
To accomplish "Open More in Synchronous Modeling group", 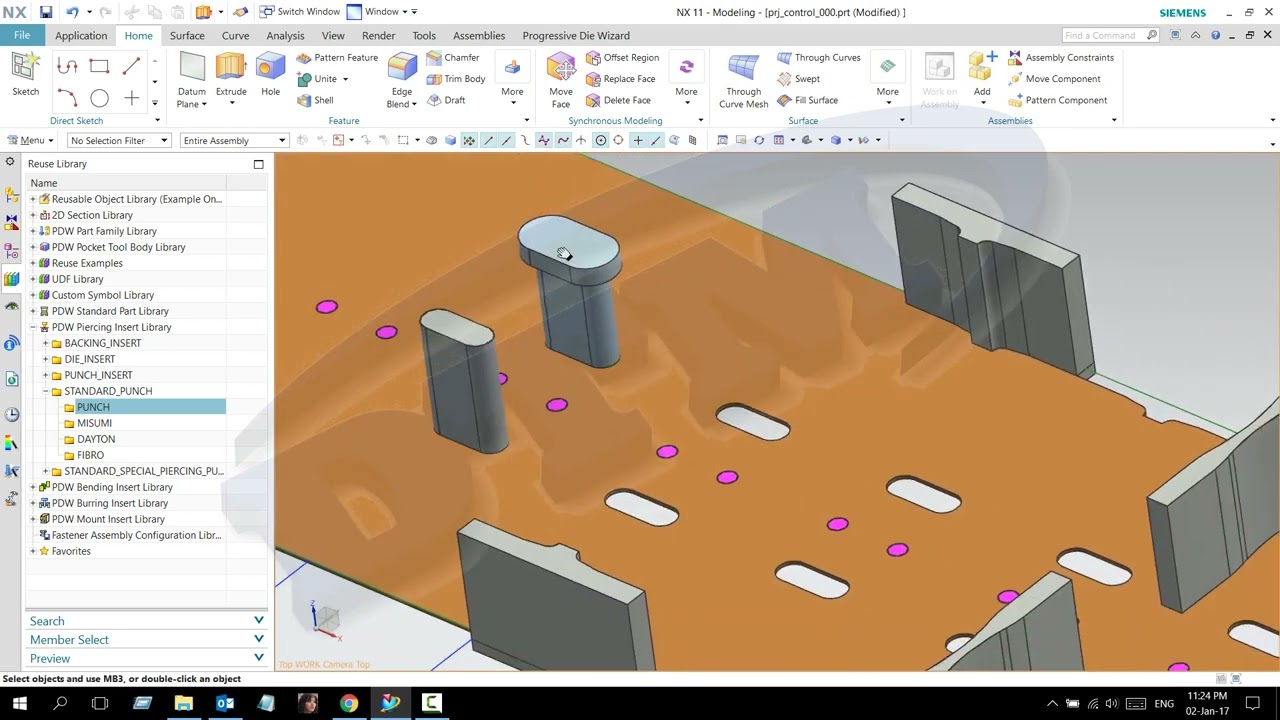I will tap(686, 80).
